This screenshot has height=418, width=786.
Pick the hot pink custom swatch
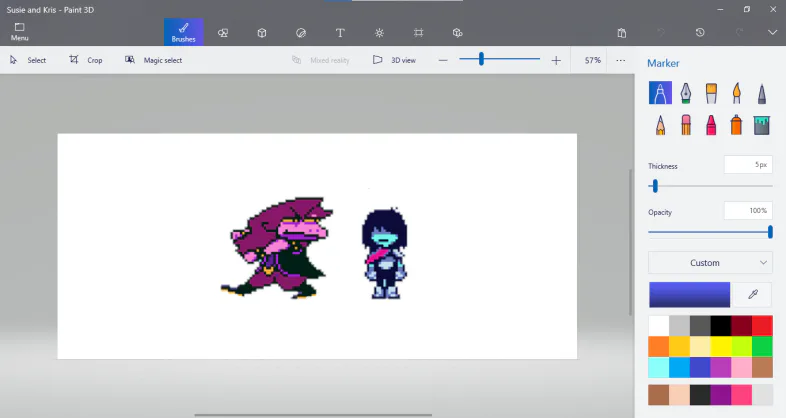pos(741,395)
